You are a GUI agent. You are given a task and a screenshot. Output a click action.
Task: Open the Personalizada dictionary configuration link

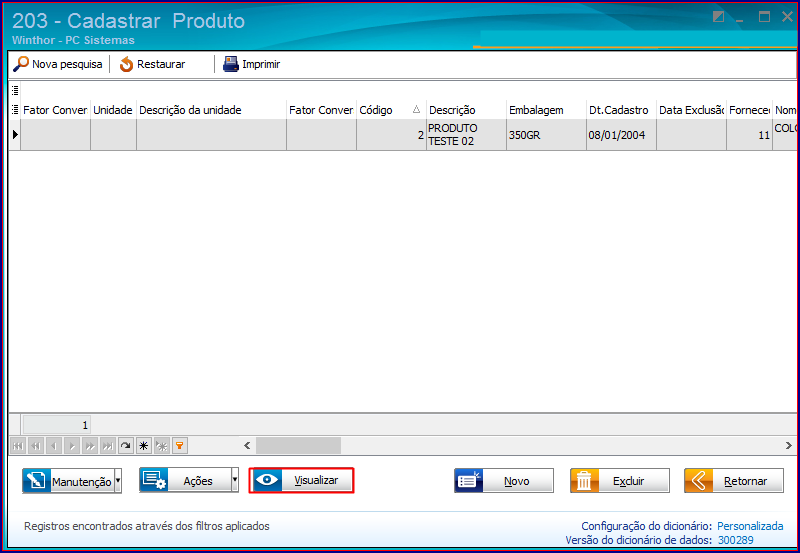750,526
